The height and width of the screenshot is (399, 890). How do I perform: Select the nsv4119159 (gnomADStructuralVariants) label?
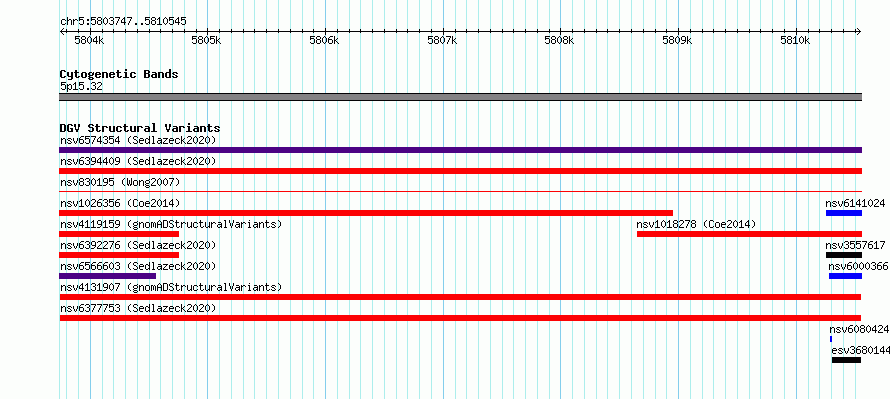[x=171, y=224]
